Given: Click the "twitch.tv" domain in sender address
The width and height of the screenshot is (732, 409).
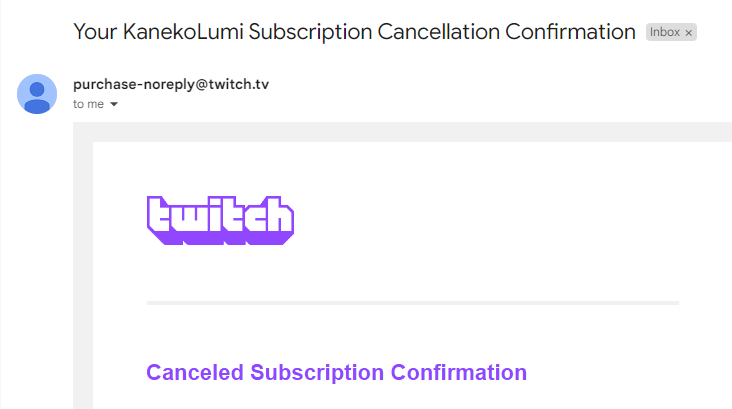Looking at the screenshot, I should [240, 84].
